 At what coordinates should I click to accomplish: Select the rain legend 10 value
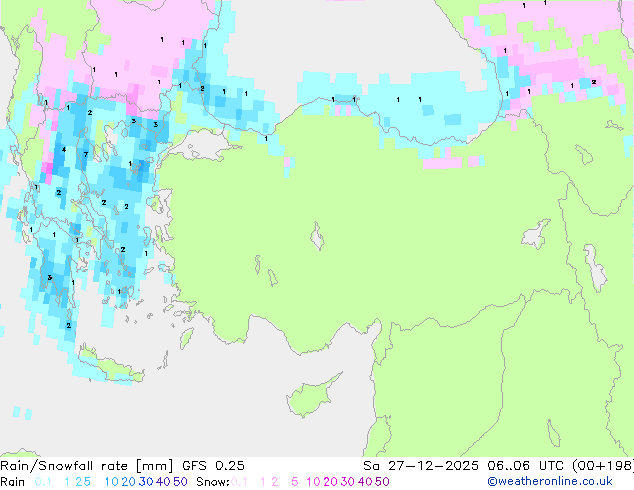coord(112,482)
